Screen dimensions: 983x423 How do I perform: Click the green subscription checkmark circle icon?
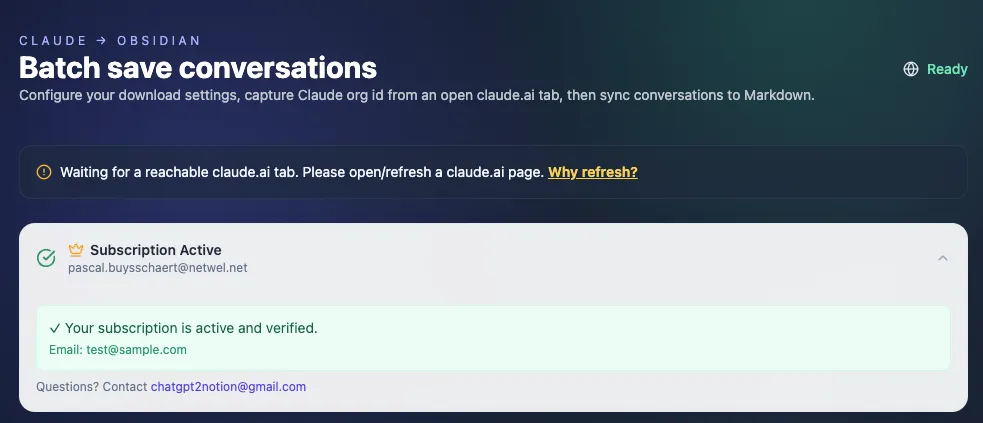[x=46, y=258]
